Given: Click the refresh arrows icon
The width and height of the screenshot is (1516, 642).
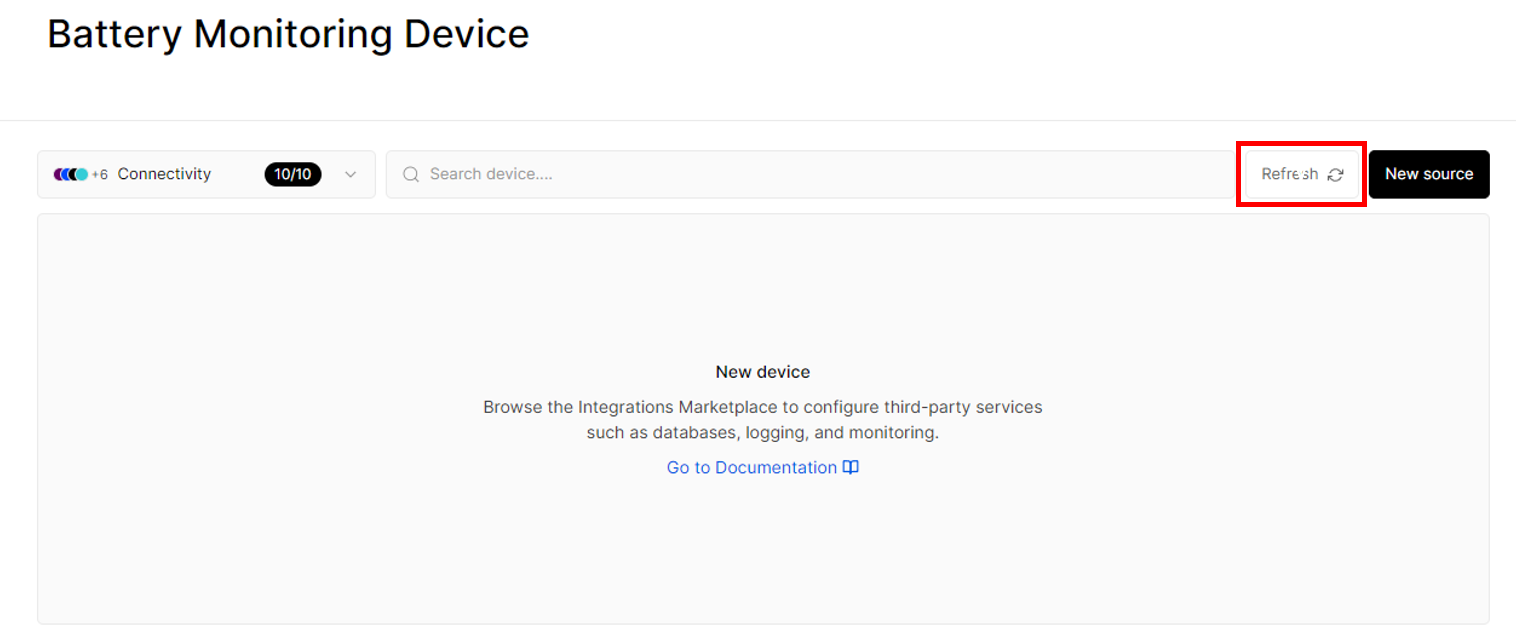Looking at the screenshot, I should coord(1335,175).
